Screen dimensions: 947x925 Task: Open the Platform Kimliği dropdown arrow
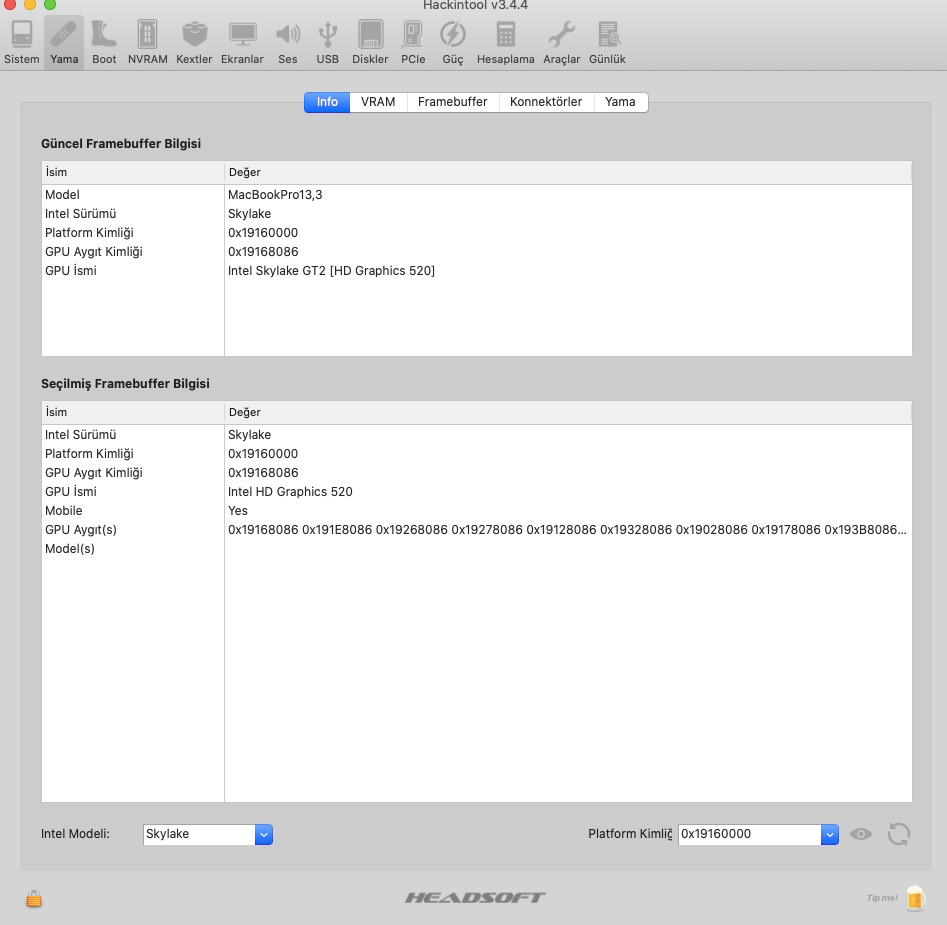click(829, 834)
